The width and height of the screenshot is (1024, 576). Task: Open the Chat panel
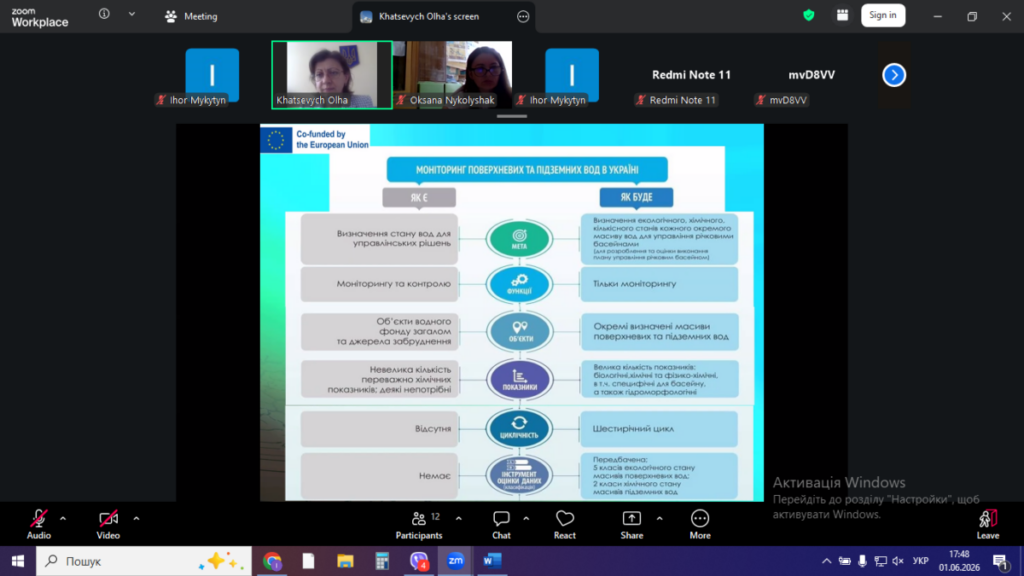(501, 524)
